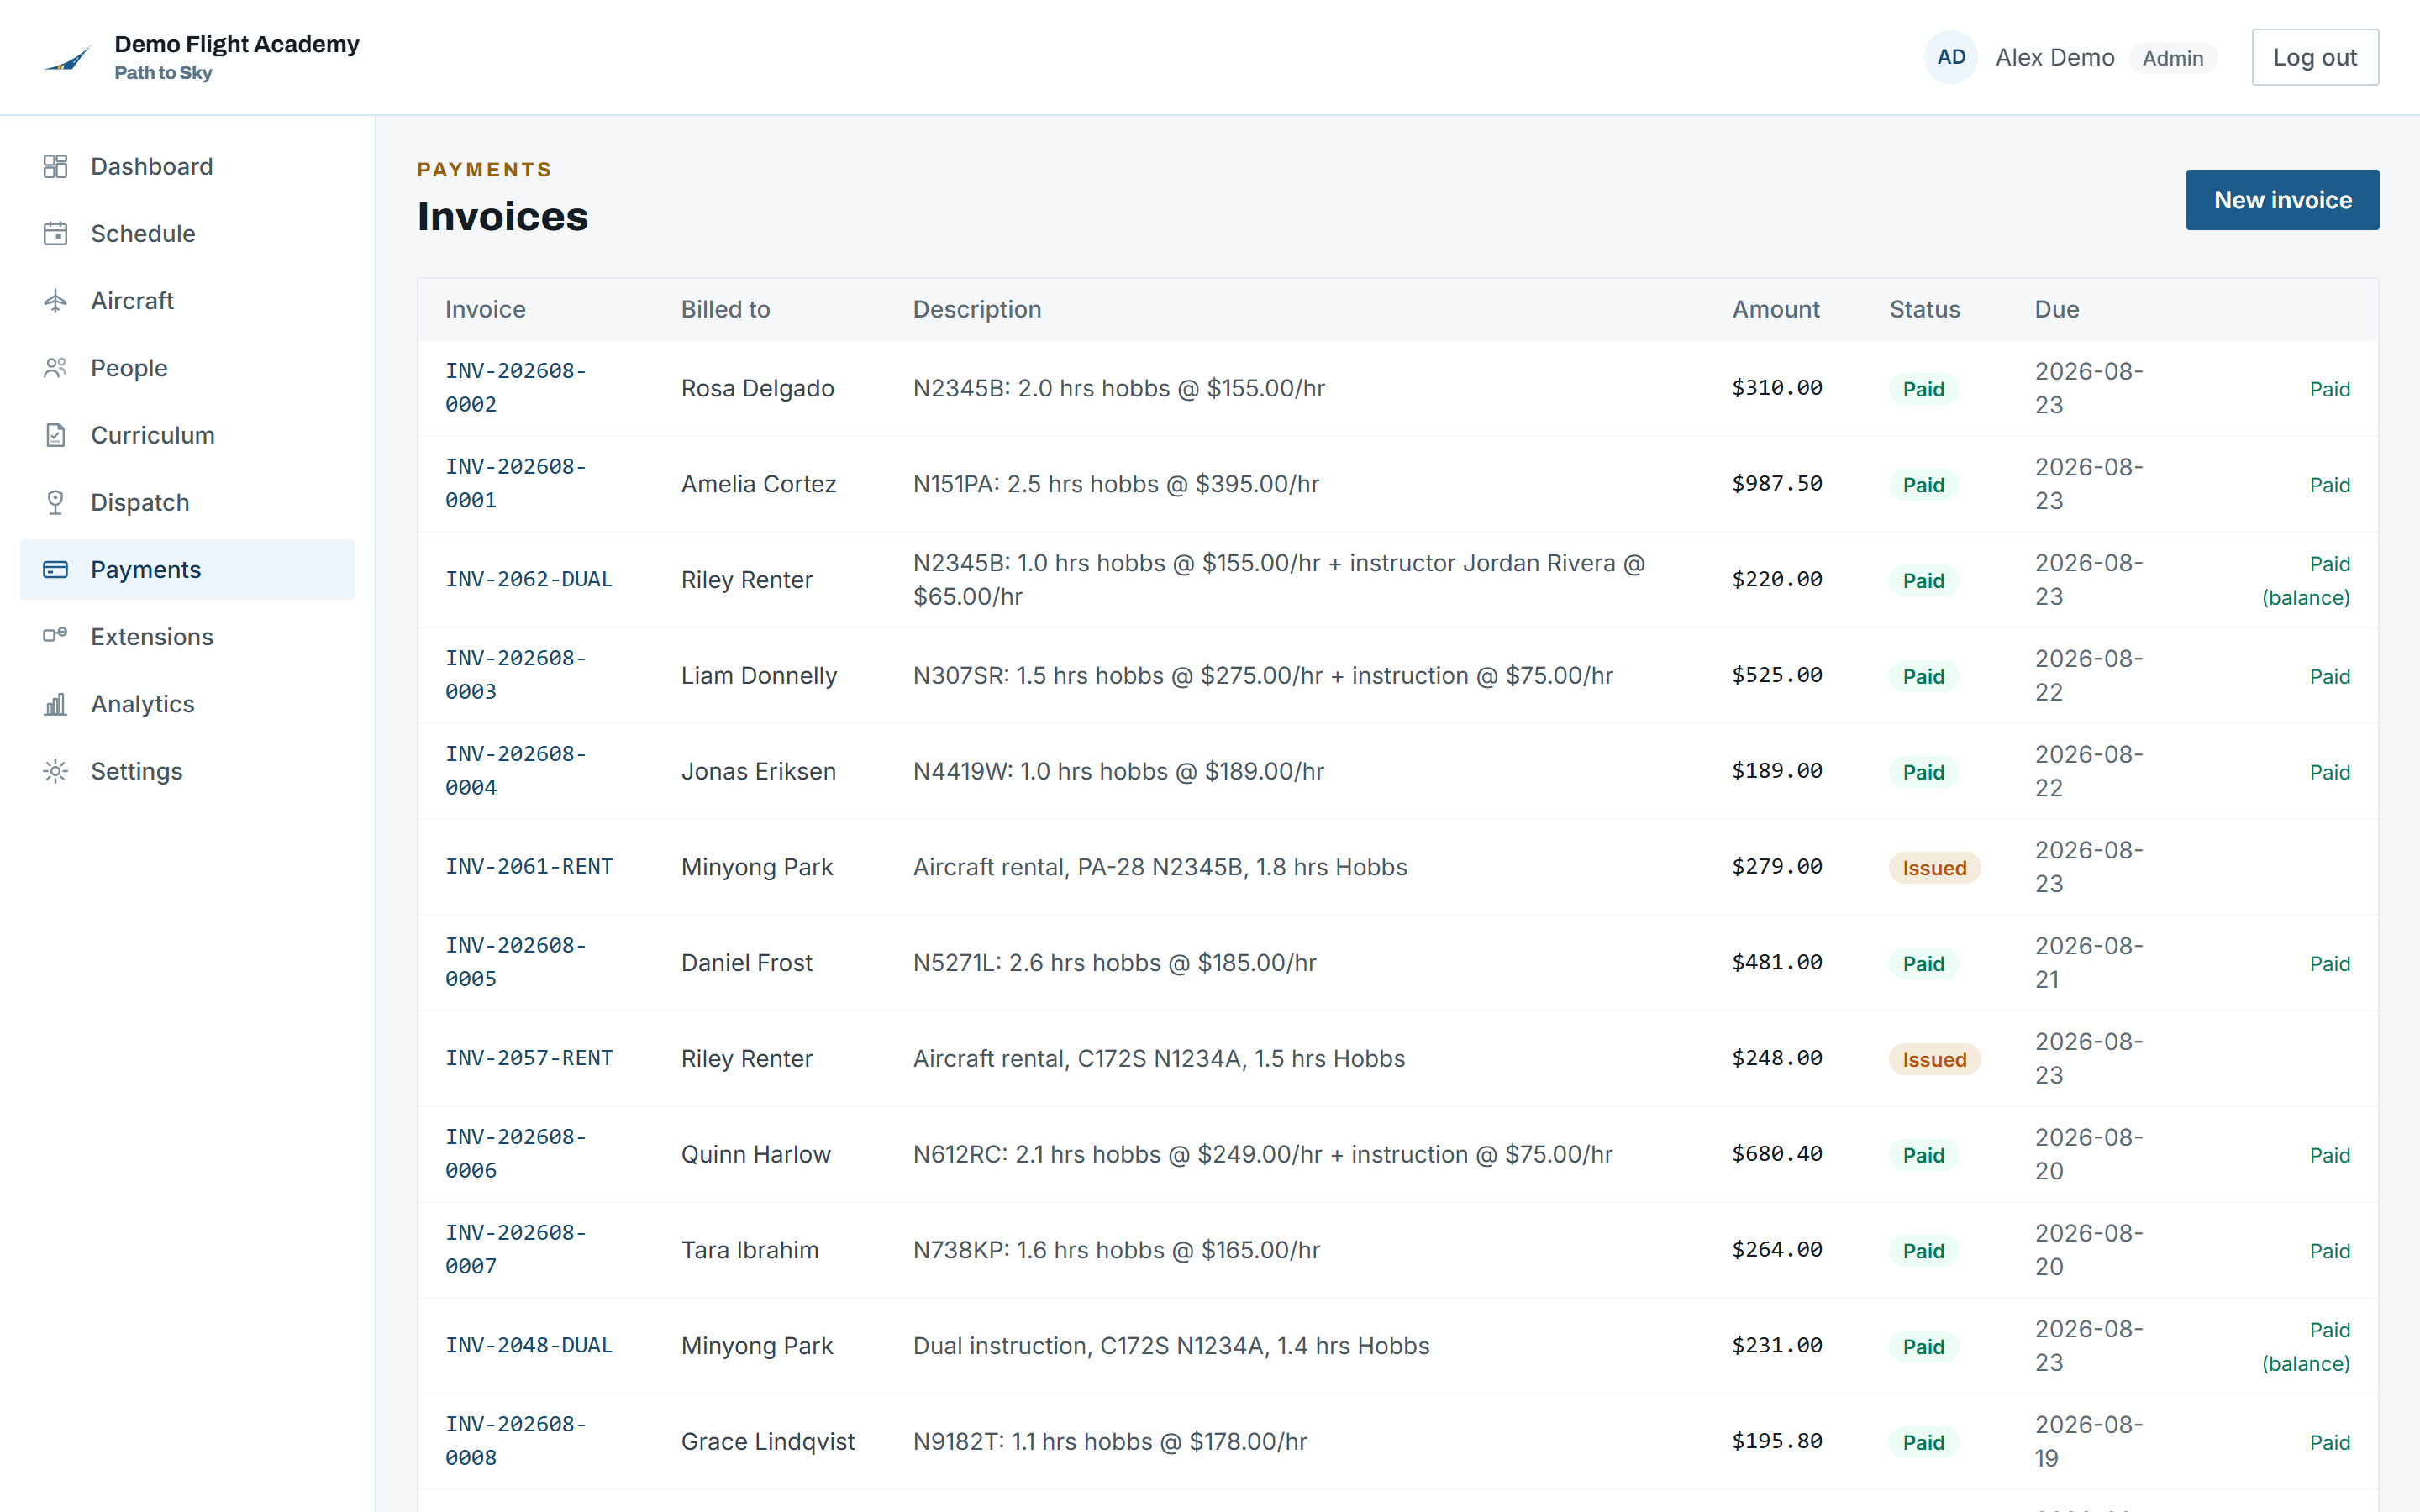Click the $987.50 amount
Screen dimensions: 2420x1512
click(x=1777, y=483)
